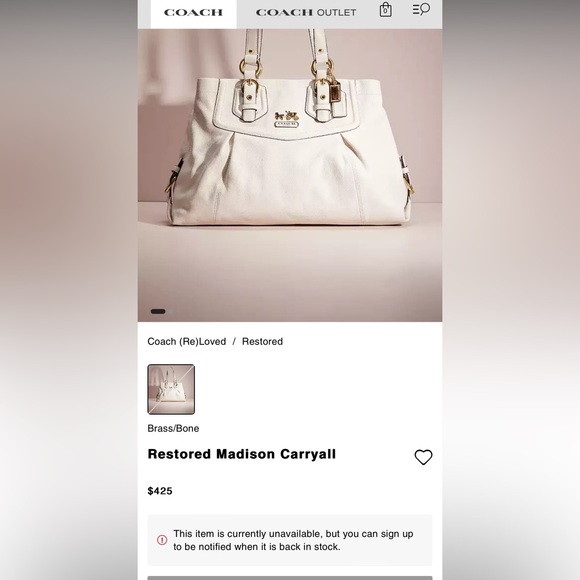Click the Restored Madison Carryall title
The image size is (580, 580).
click(242, 454)
